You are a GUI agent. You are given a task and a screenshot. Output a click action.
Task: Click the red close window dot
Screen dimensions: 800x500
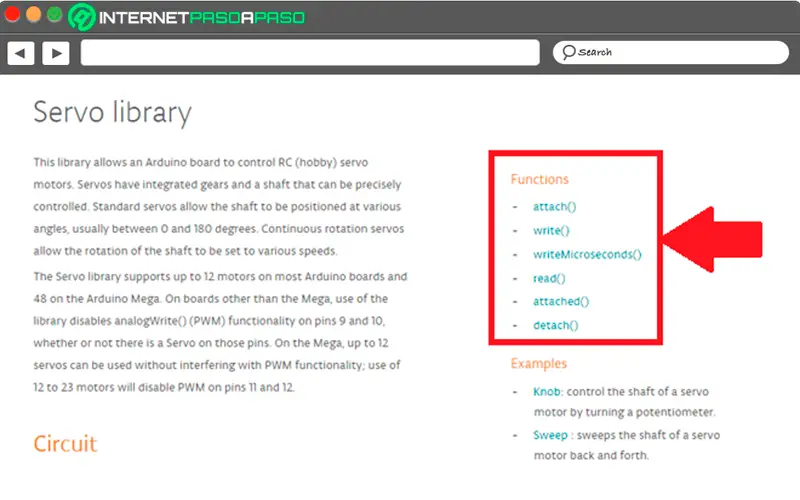(12, 14)
